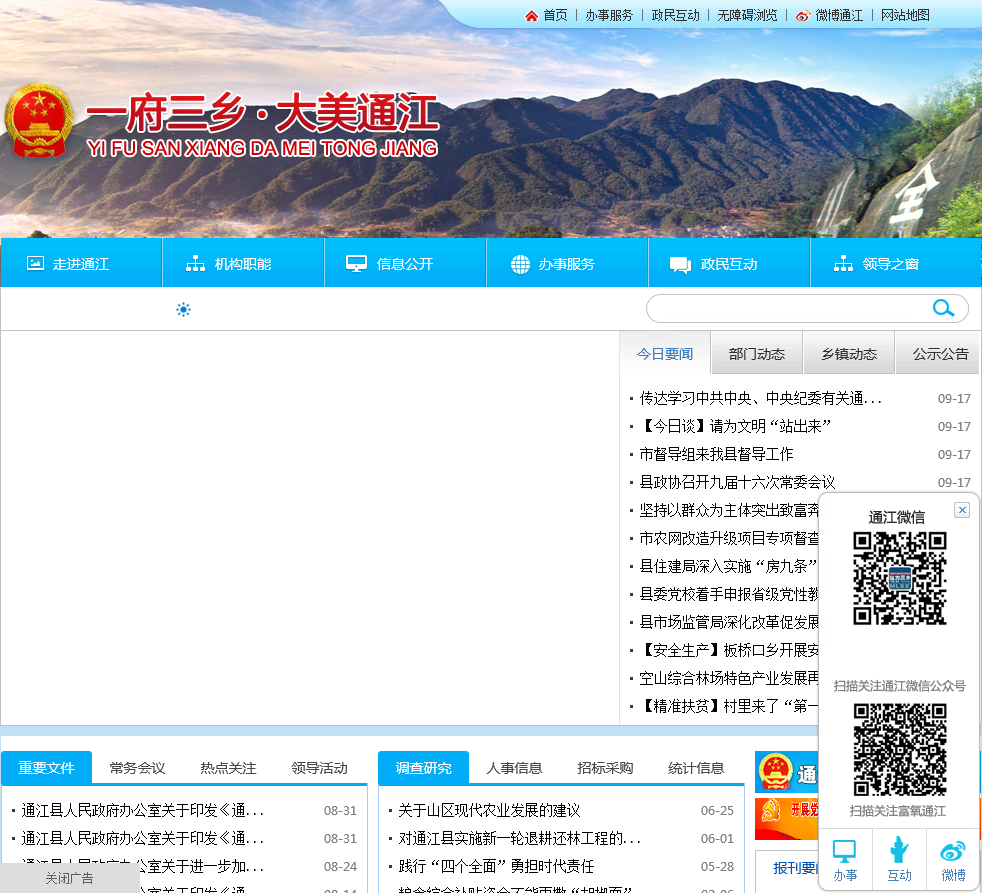This screenshot has height=893, width=982.
Task: Open news 县政协召开九届十六次常委会议
Action: click(x=737, y=482)
